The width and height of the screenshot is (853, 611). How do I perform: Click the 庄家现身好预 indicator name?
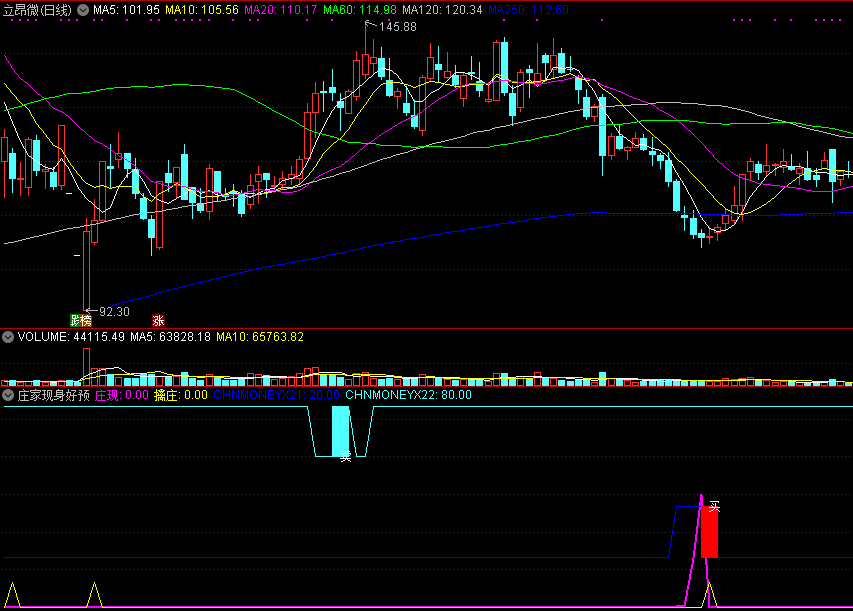click(x=53, y=395)
